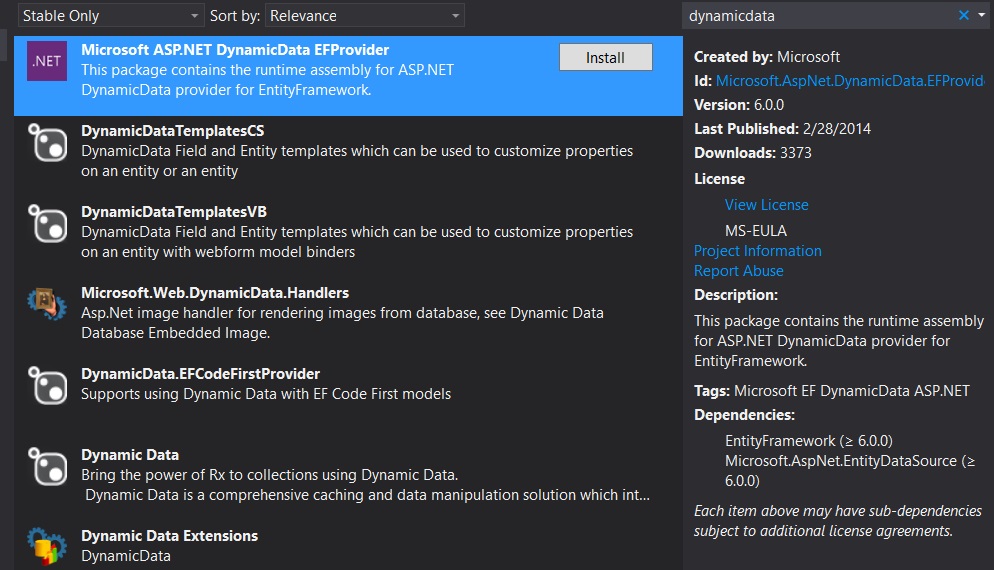994x570 pixels.
Task: Click the Dynamic Data package icon
Action: [x=48, y=466]
